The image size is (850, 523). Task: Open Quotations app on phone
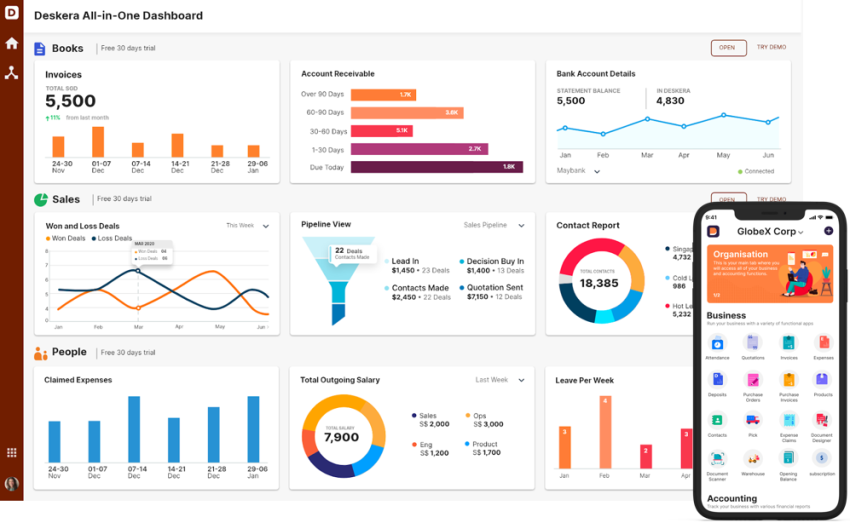[752, 344]
